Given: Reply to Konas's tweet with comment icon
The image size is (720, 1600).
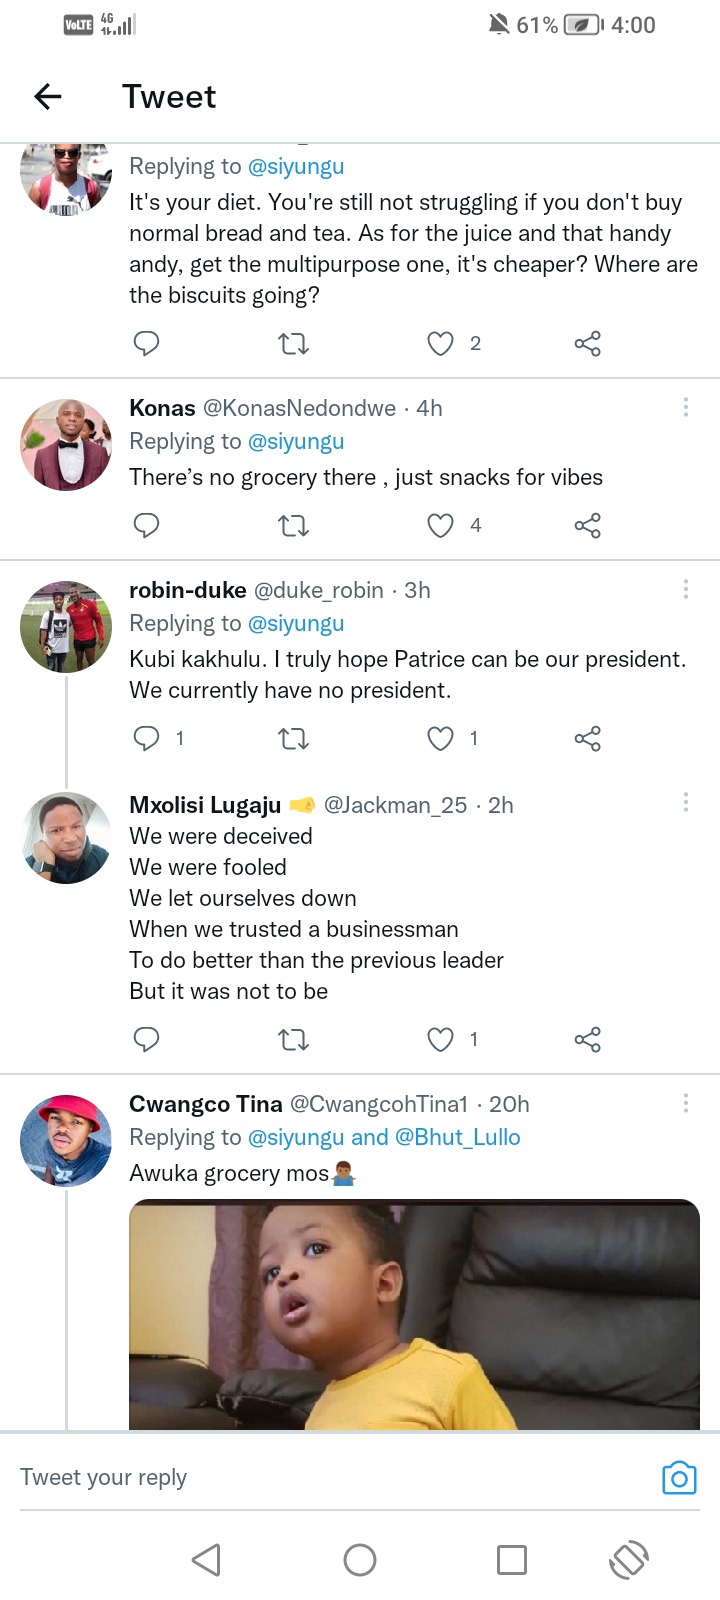Looking at the screenshot, I should (x=147, y=525).
